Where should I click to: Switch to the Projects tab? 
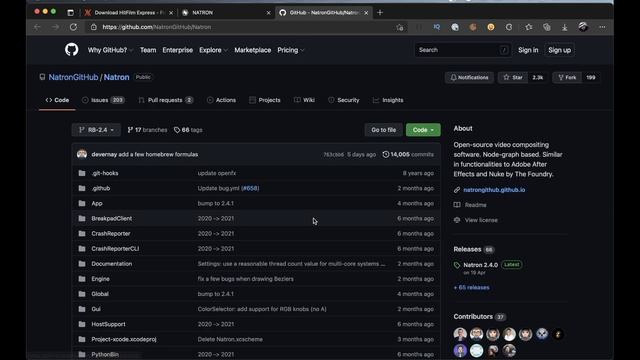click(264, 100)
